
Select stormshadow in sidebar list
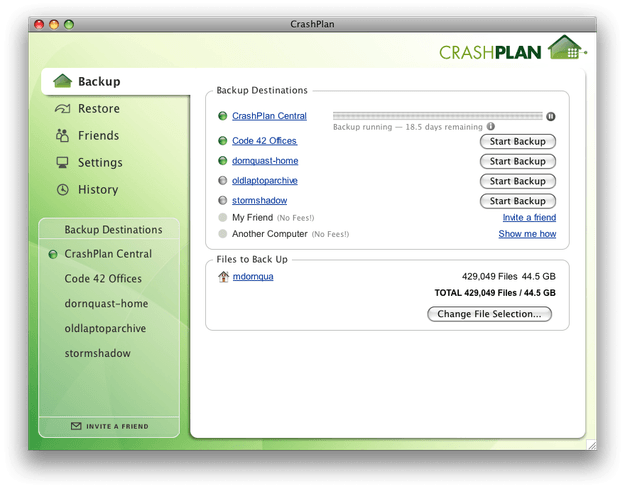click(98, 353)
